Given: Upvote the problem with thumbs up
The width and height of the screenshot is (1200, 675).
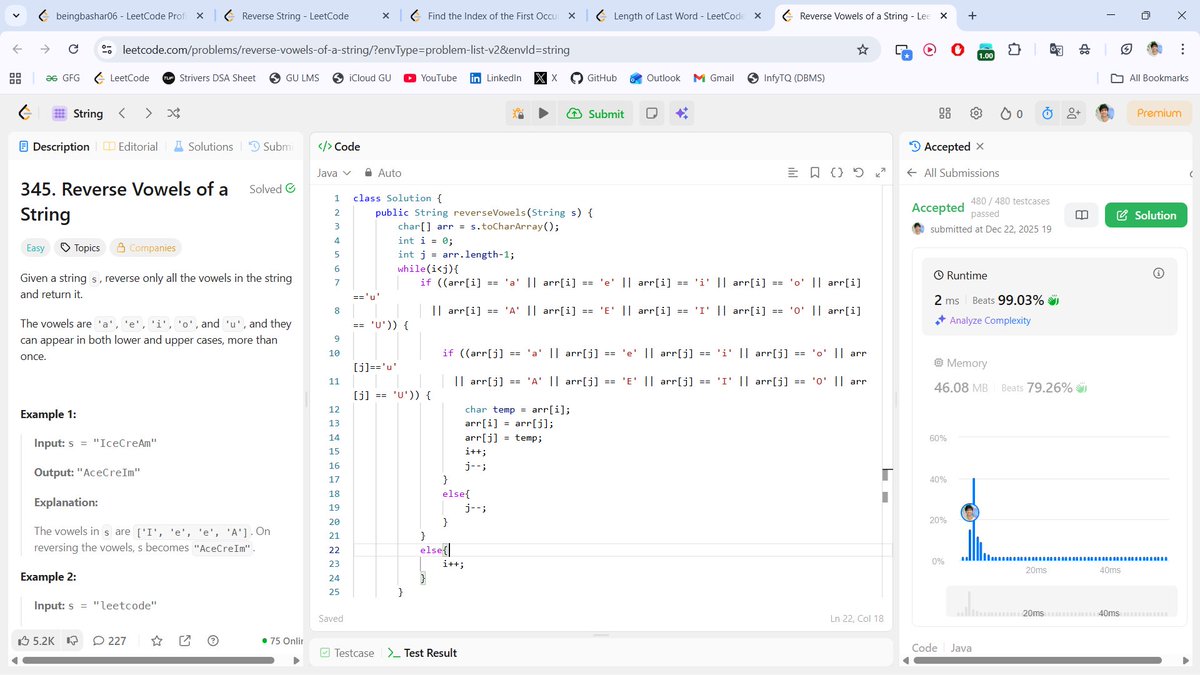Looking at the screenshot, I should [24, 640].
